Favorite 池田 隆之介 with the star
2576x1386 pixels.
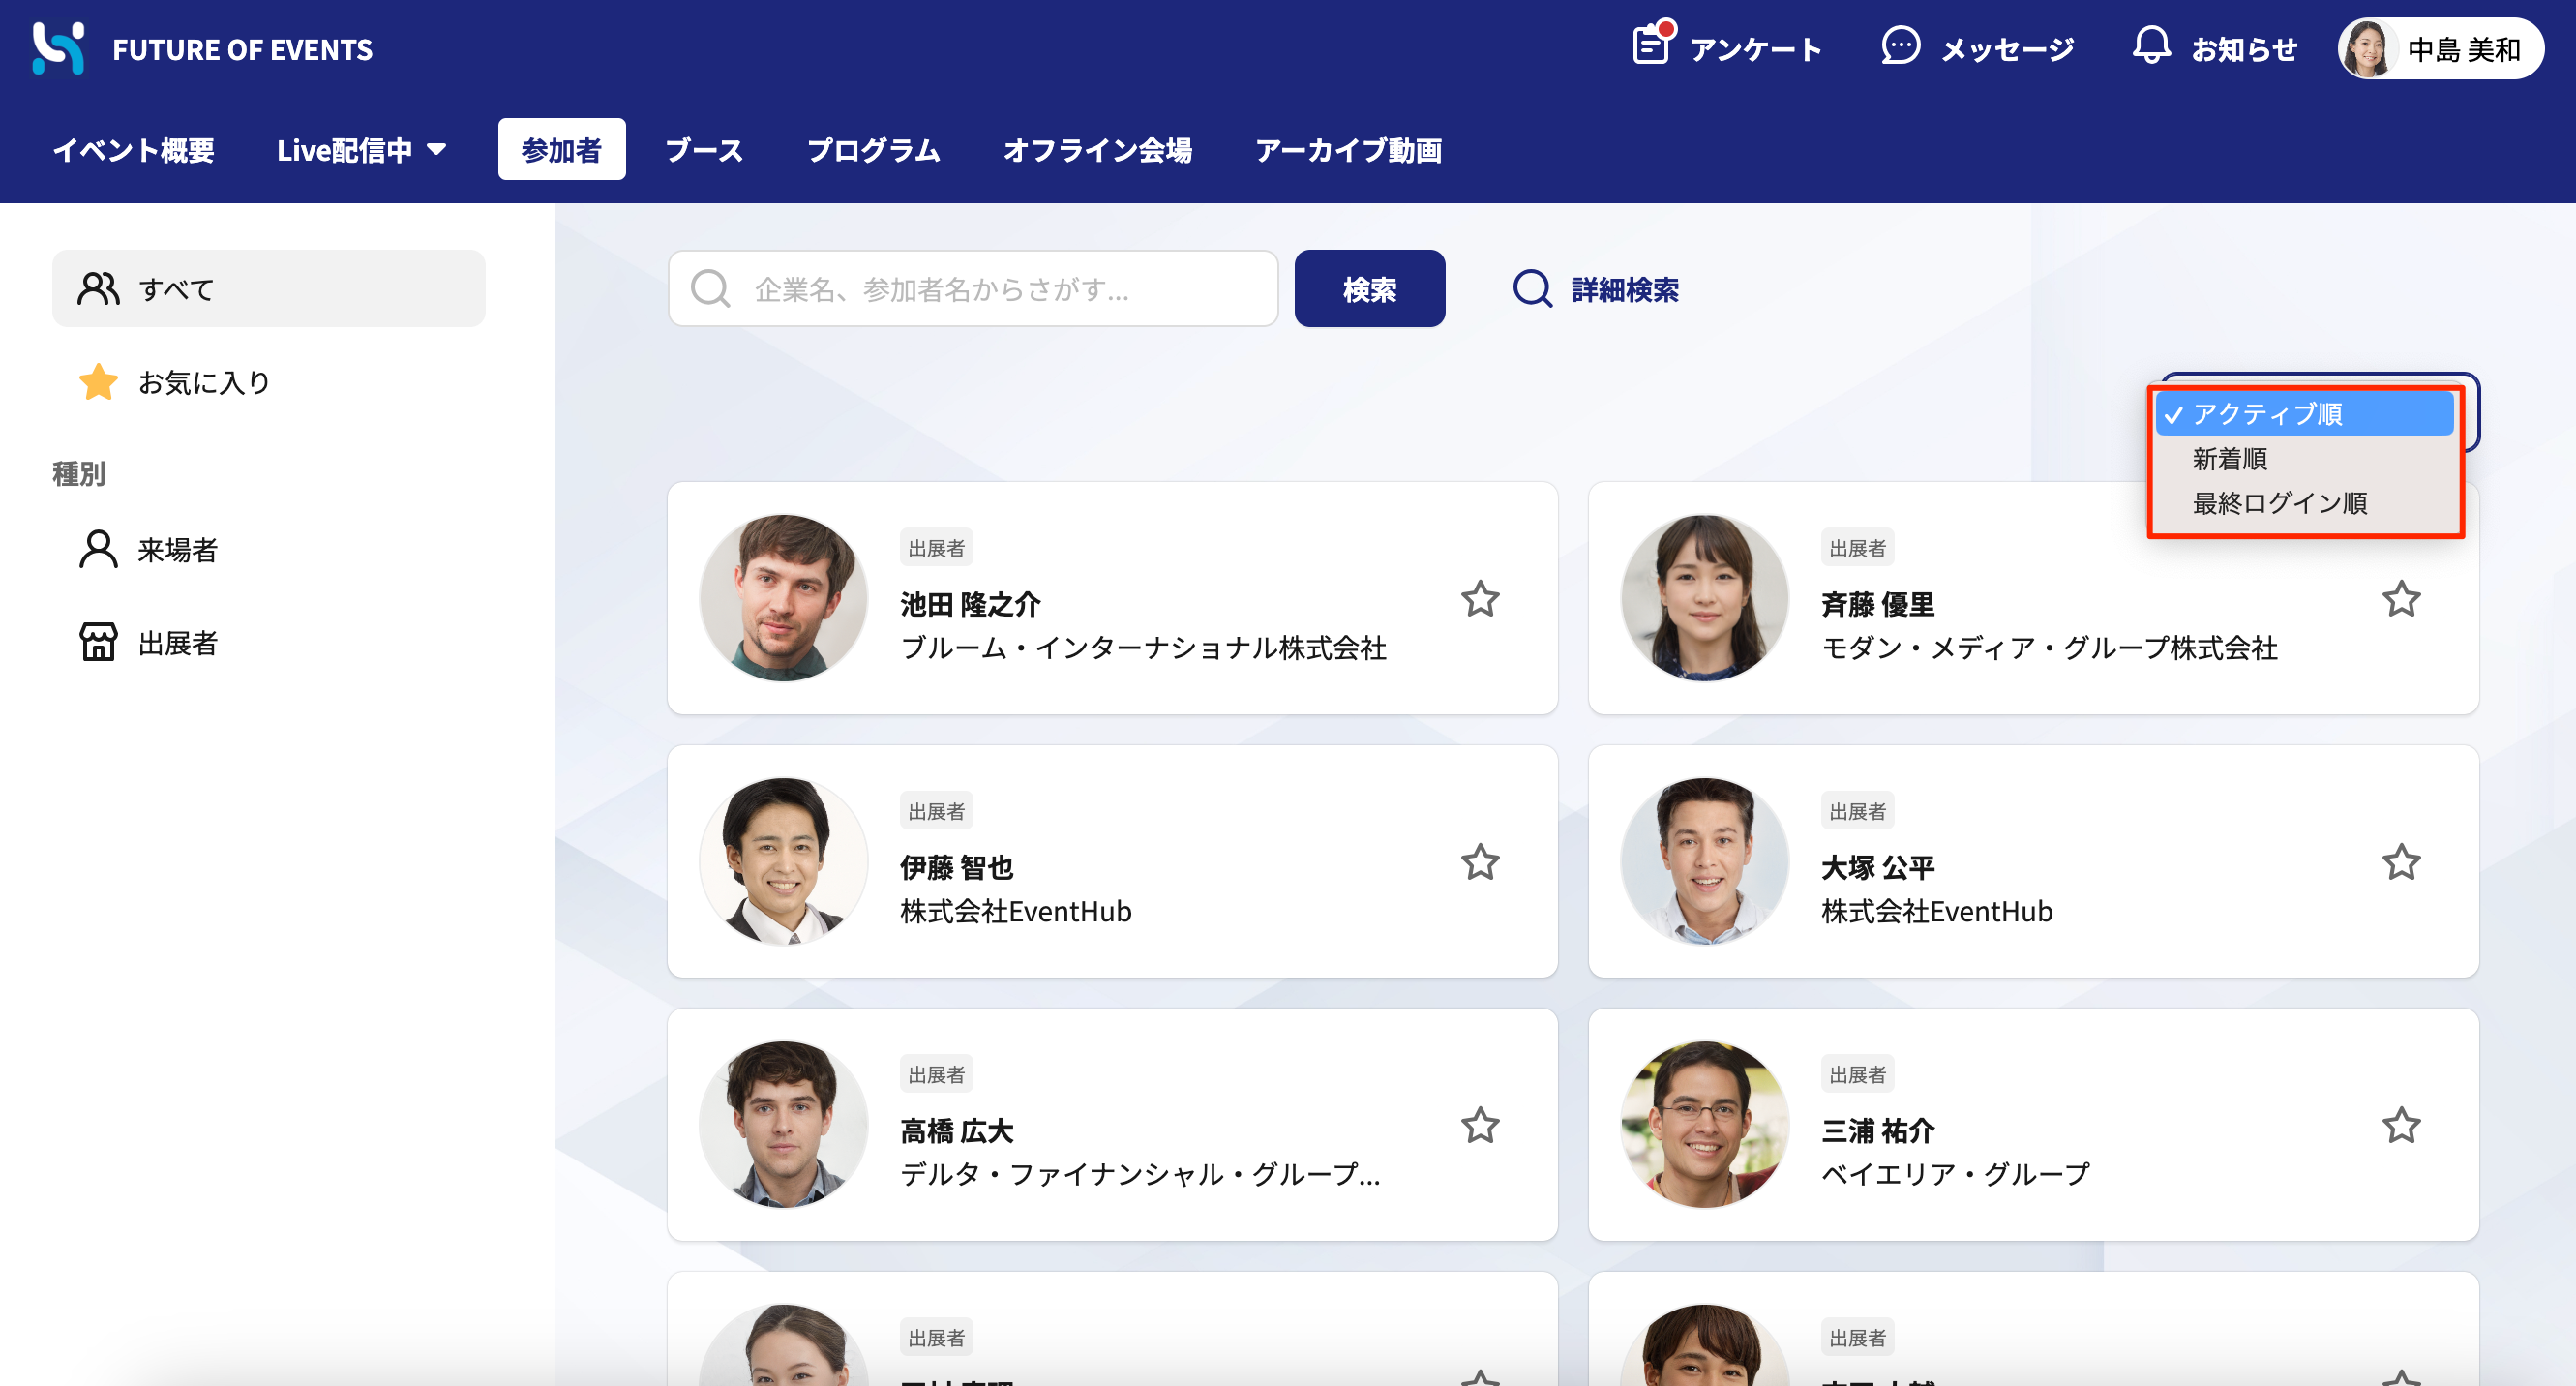pyautogui.click(x=1480, y=599)
